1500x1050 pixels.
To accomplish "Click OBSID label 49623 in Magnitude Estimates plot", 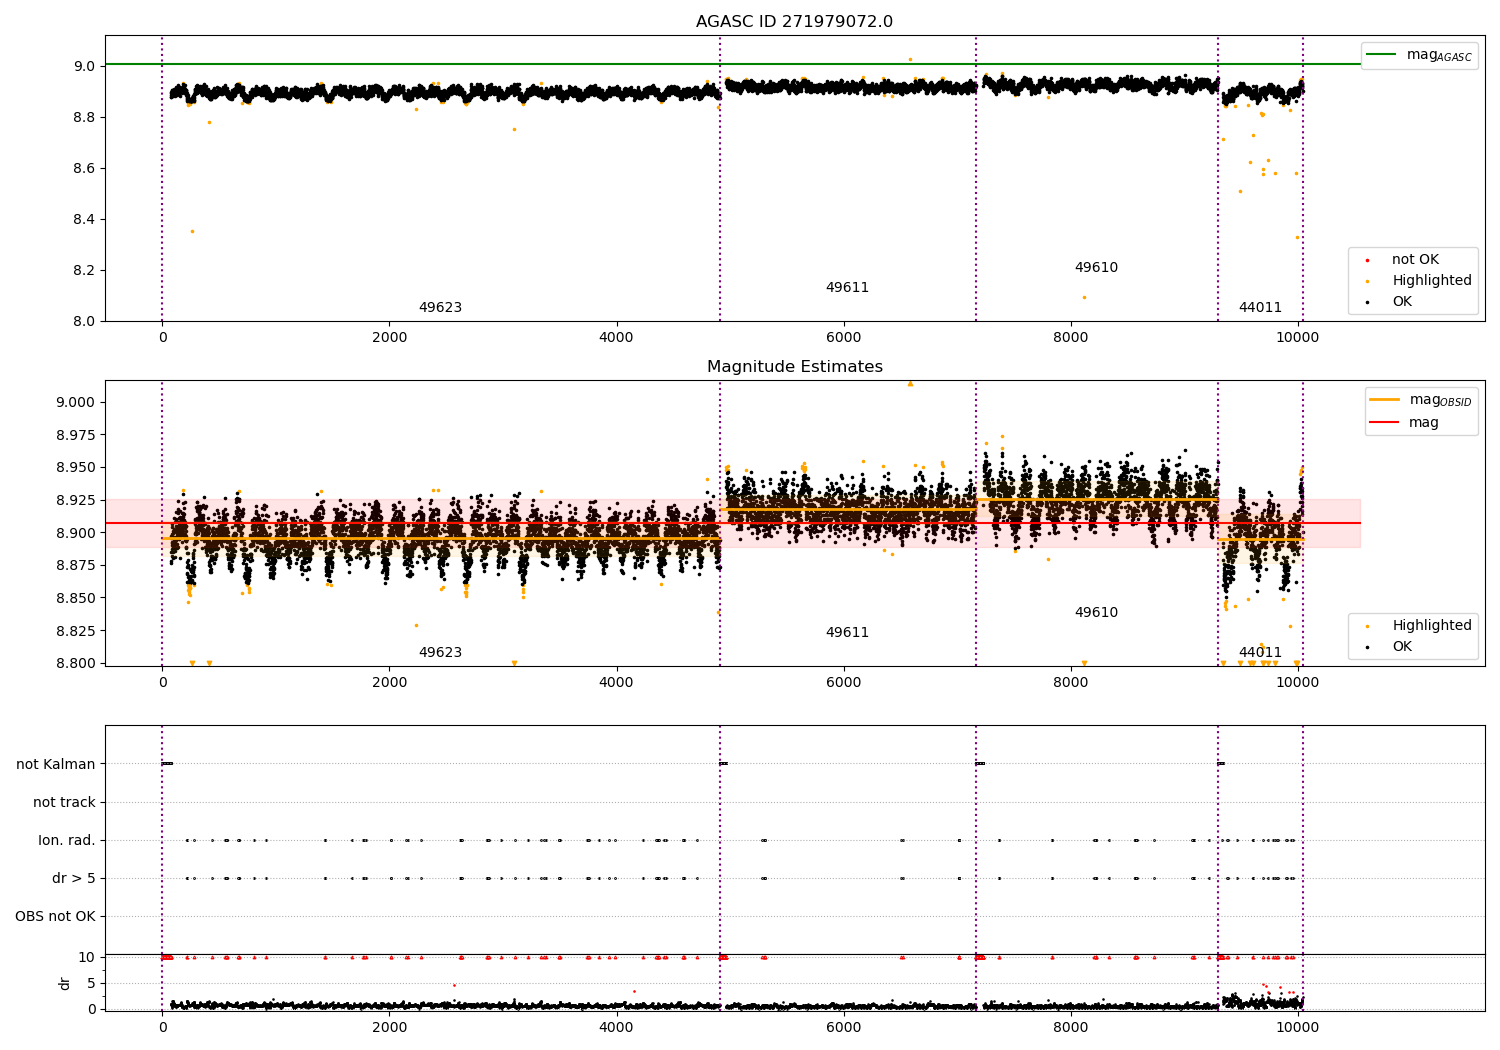I will pyautogui.click(x=440, y=653).
